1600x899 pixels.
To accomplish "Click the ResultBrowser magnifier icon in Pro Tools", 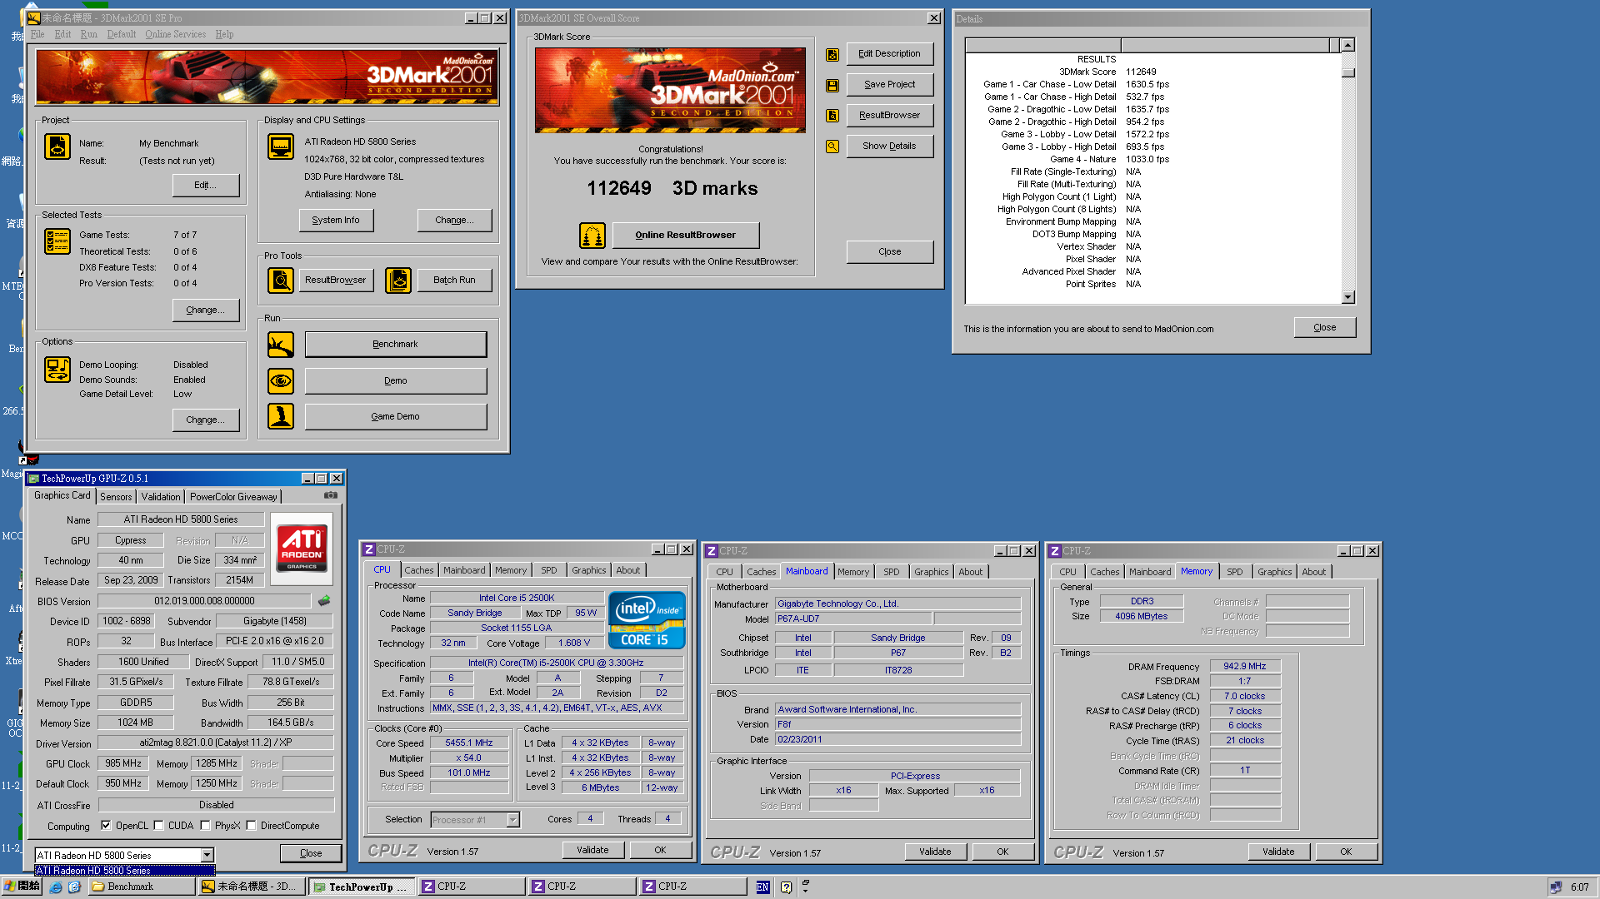I will 281,280.
